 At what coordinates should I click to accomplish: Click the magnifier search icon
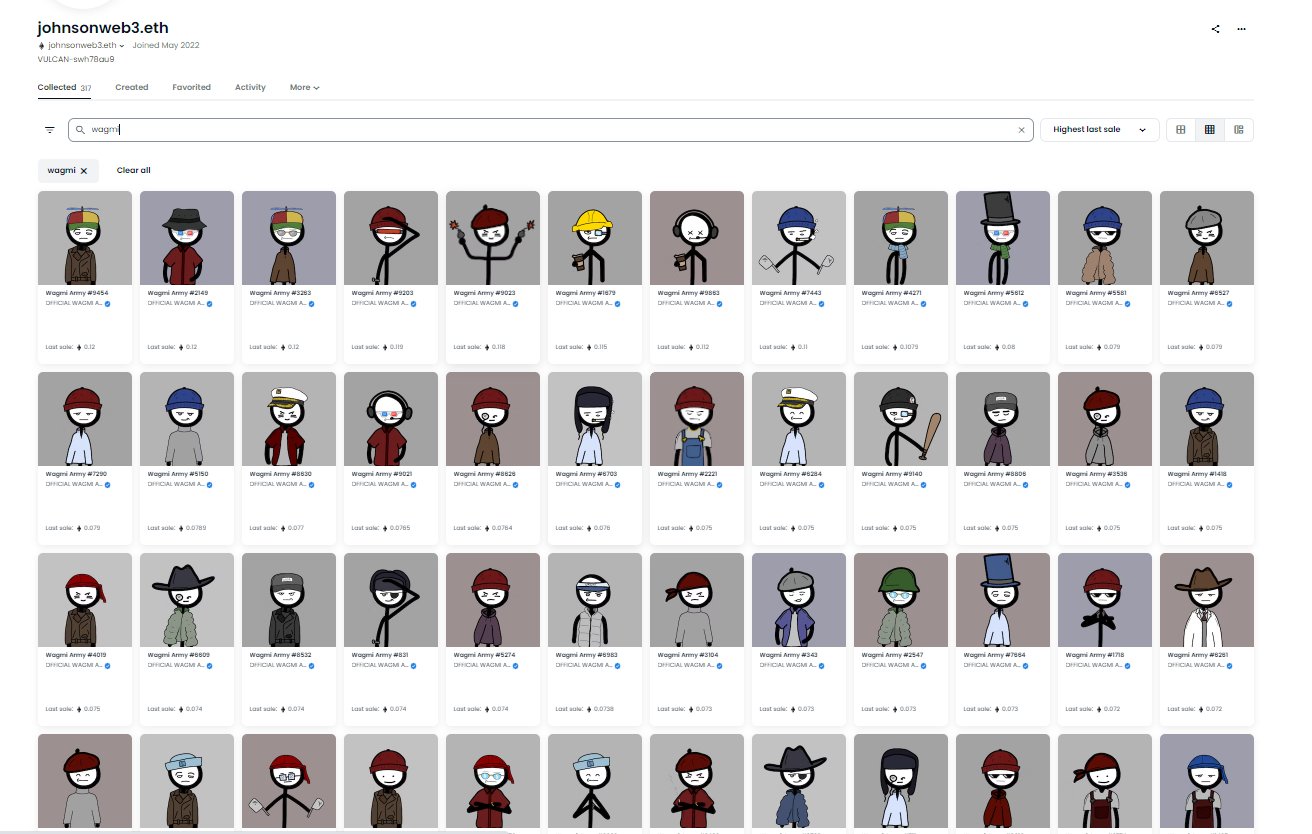(80, 130)
